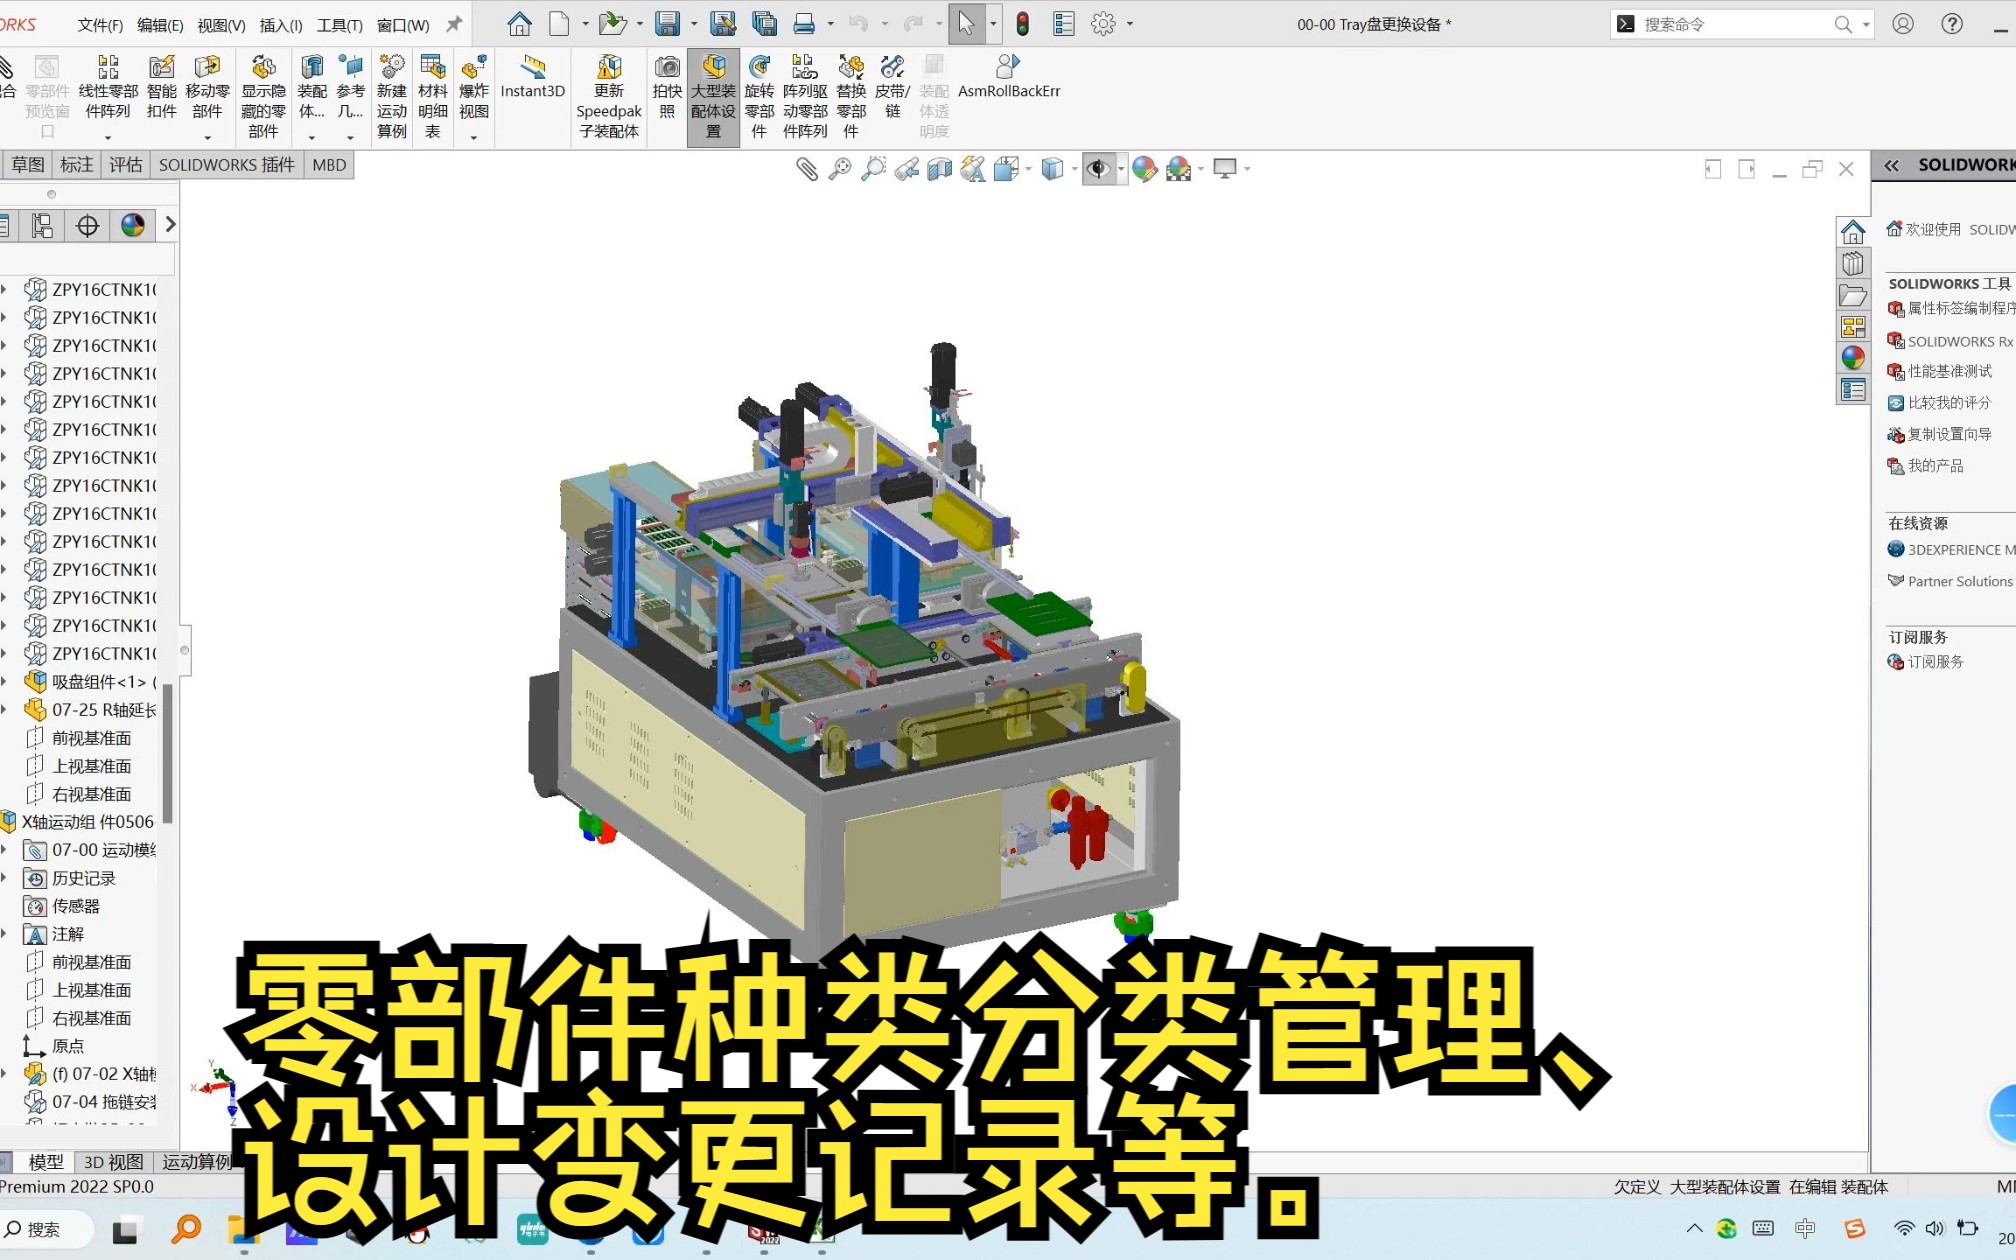
Task: Open the SOLIDWORKS Rx link
Action: point(1958,341)
